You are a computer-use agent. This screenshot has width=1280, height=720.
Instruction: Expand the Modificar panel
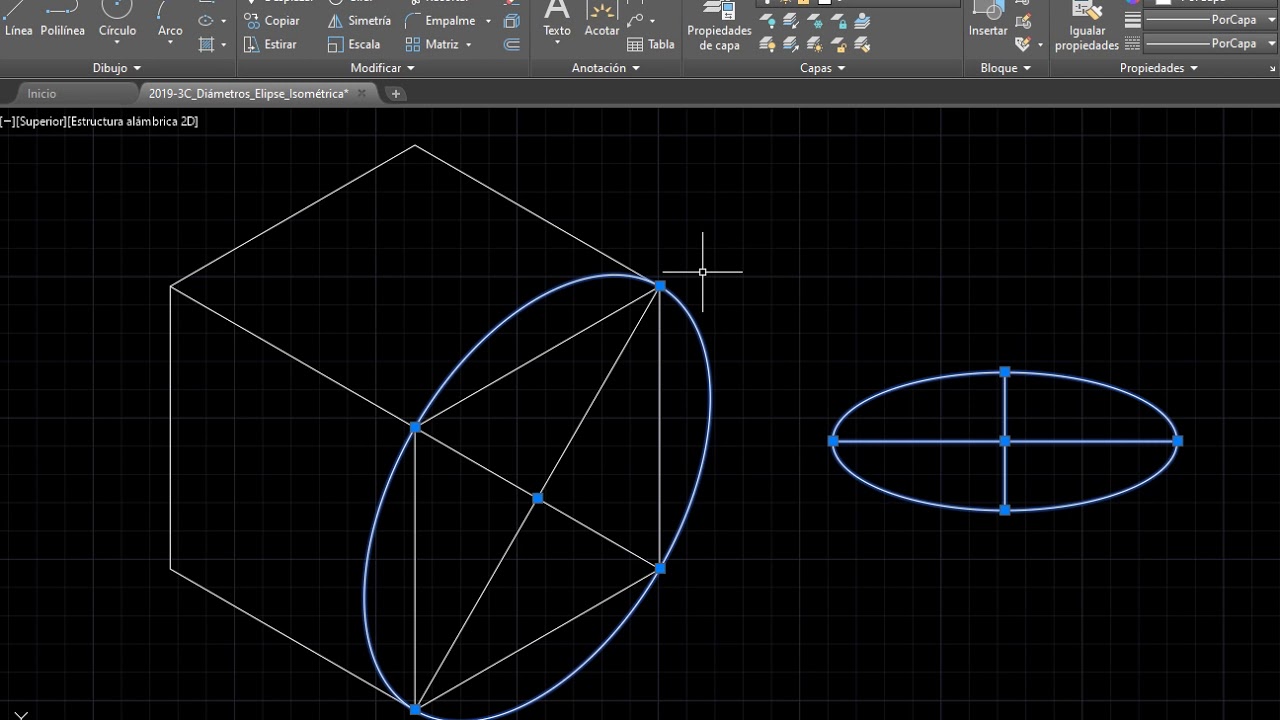pyautogui.click(x=382, y=68)
